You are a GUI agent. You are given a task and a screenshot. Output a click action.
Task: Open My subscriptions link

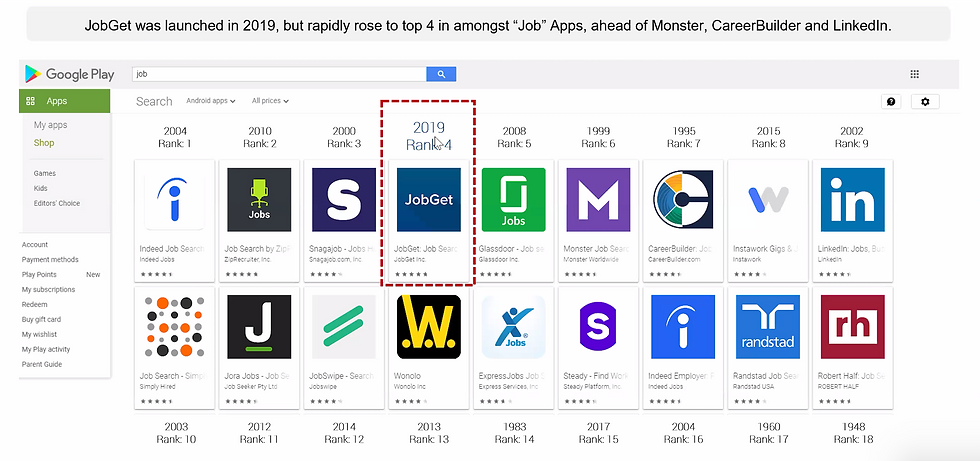[x=48, y=290]
